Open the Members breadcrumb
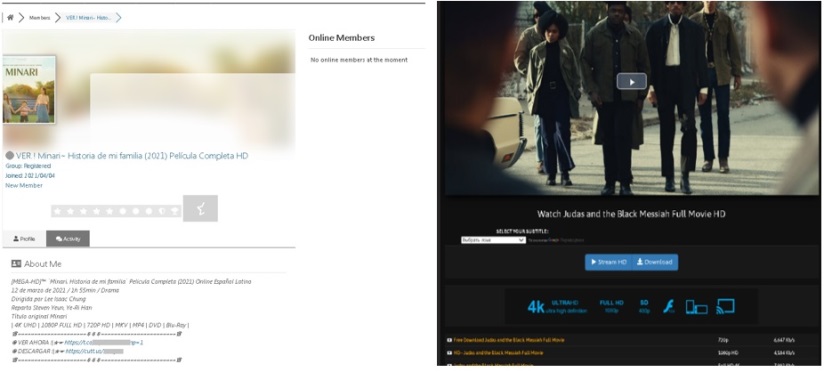Image resolution: width=824 pixels, height=372 pixels. coord(39,18)
